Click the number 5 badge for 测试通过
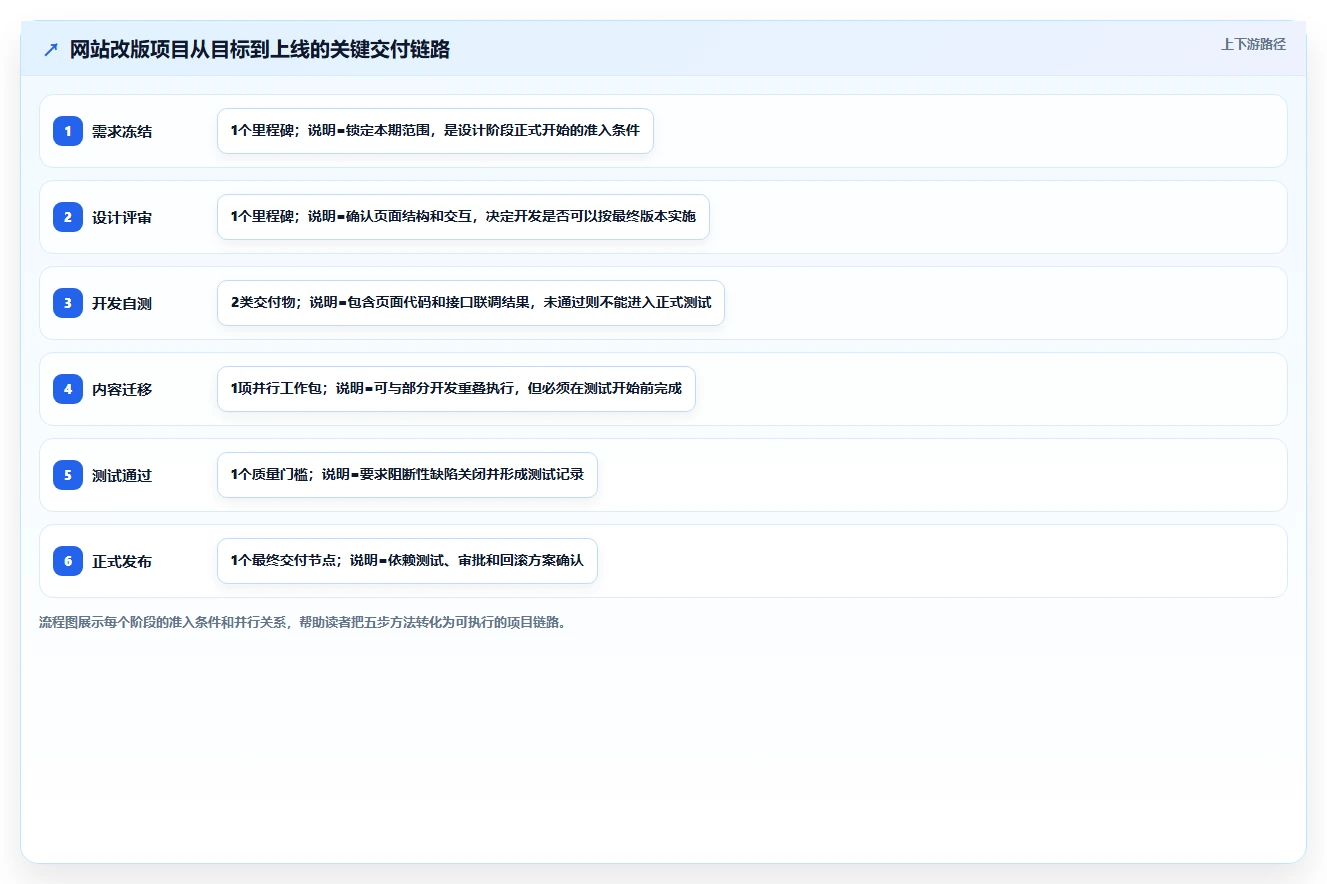 pos(68,475)
